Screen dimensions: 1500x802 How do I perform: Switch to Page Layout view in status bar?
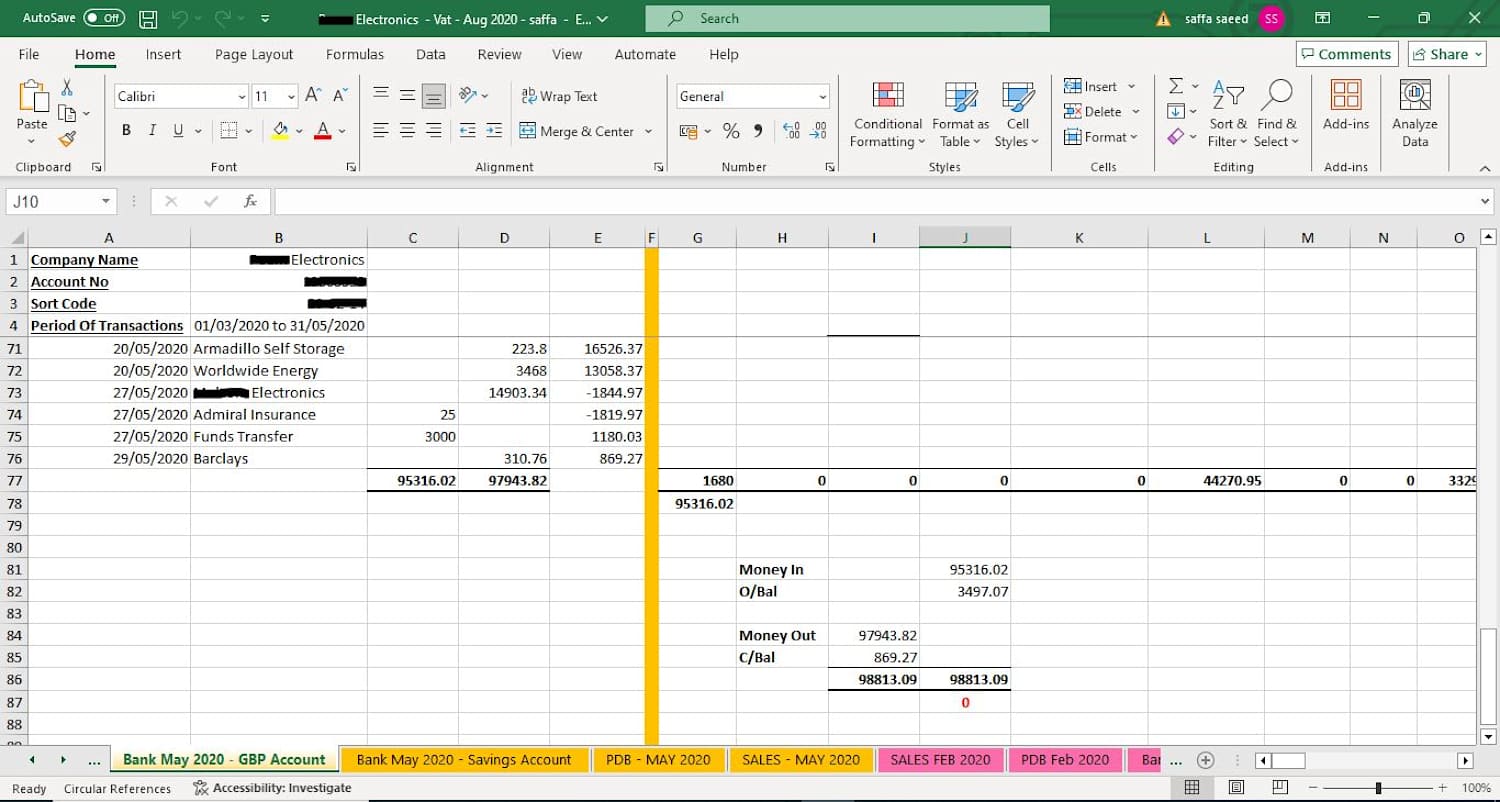(x=1236, y=788)
